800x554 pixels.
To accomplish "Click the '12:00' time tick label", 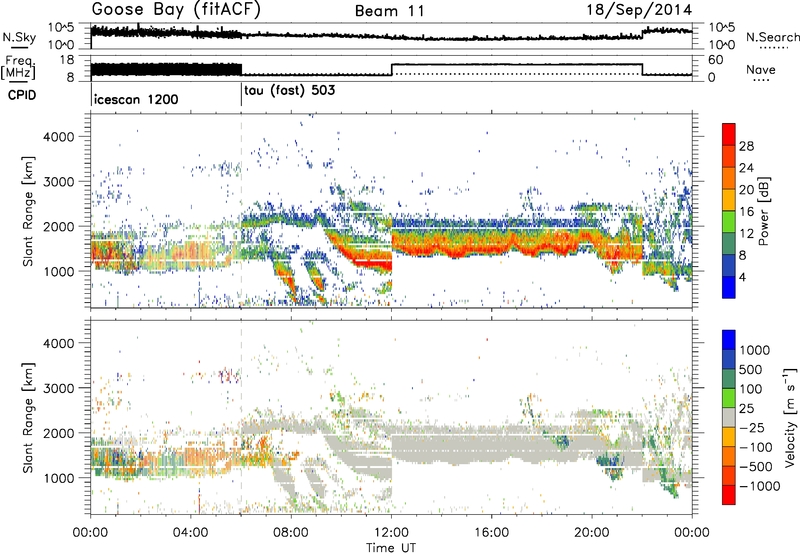I will tap(391, 533).
